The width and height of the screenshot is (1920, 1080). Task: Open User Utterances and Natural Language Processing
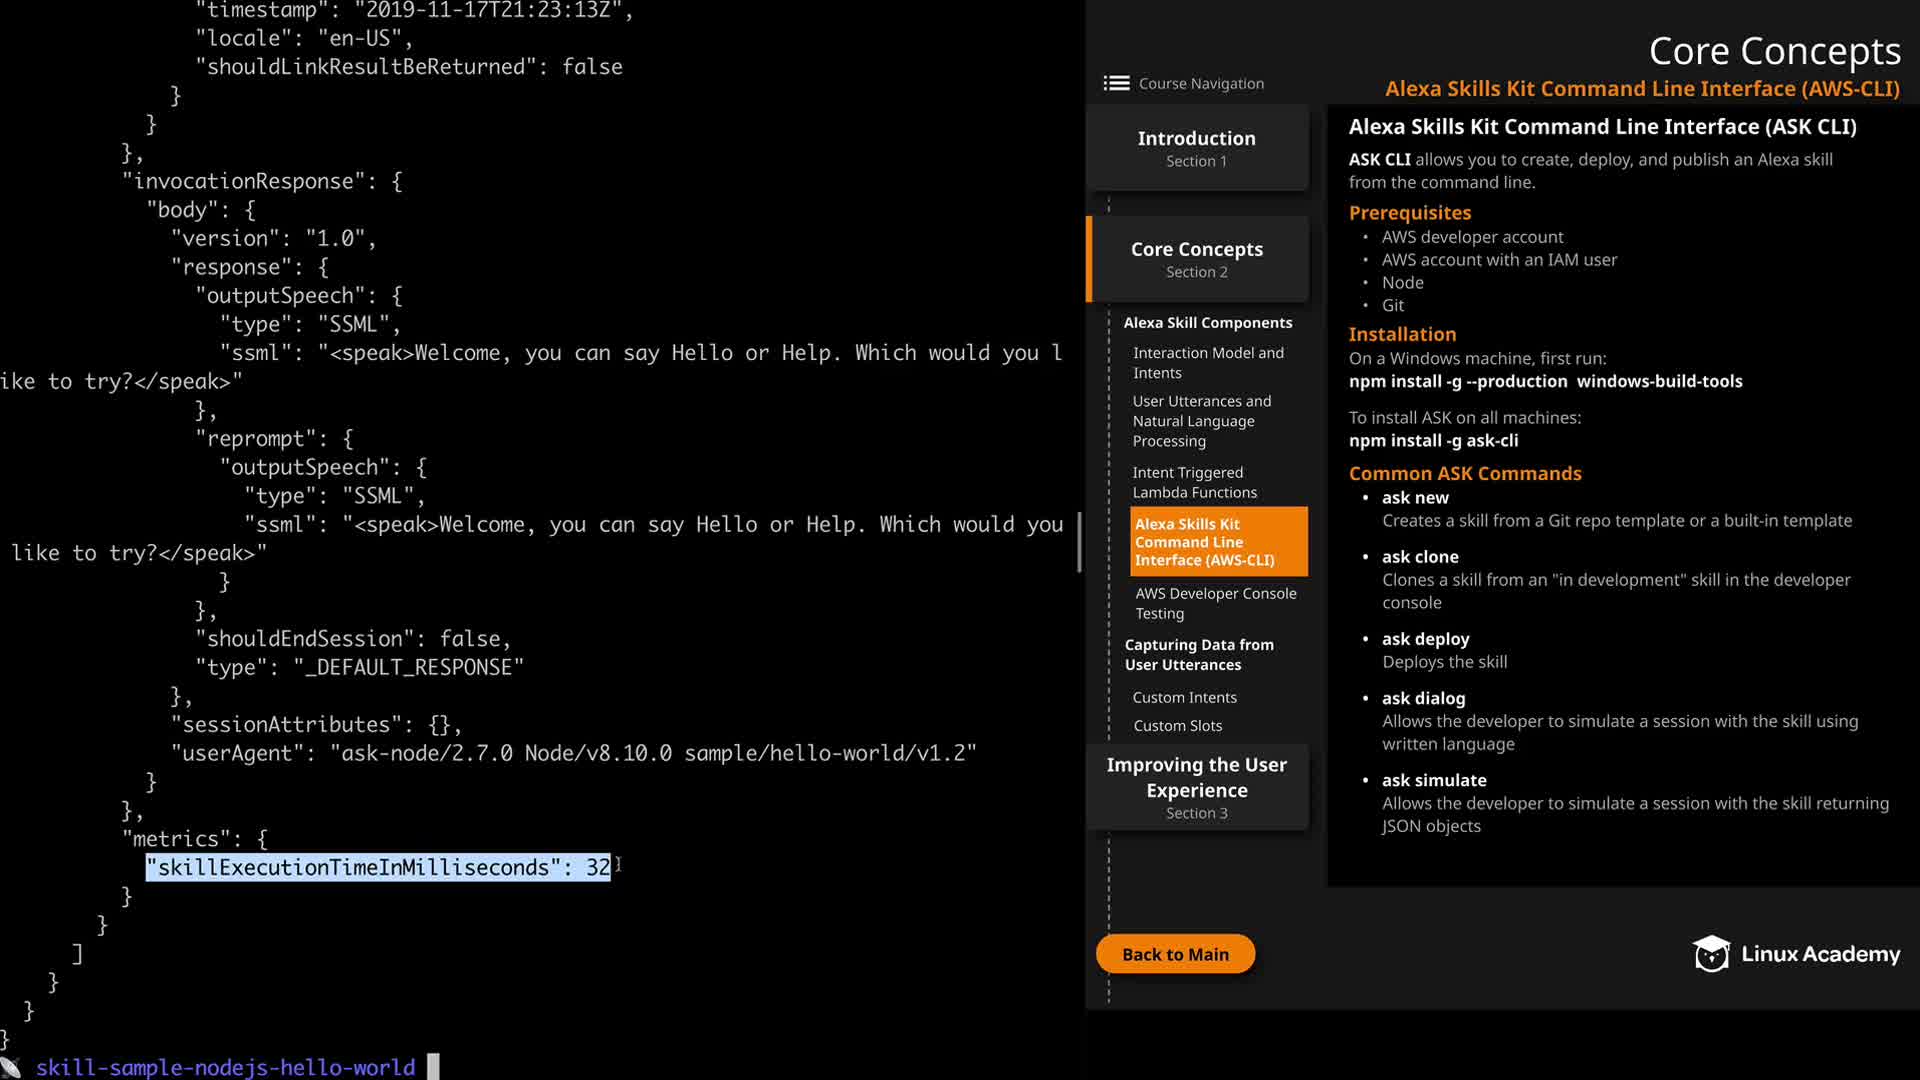[1201, 421]
